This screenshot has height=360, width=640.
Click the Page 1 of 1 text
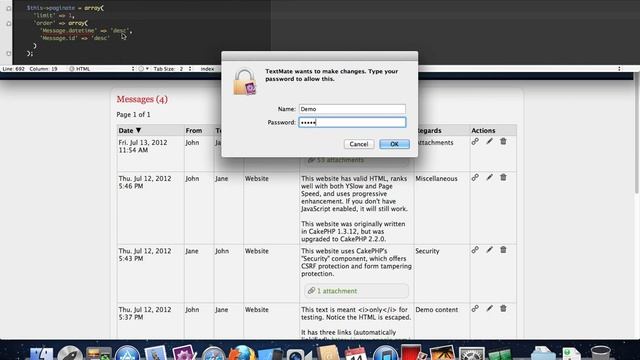point(133,115)
